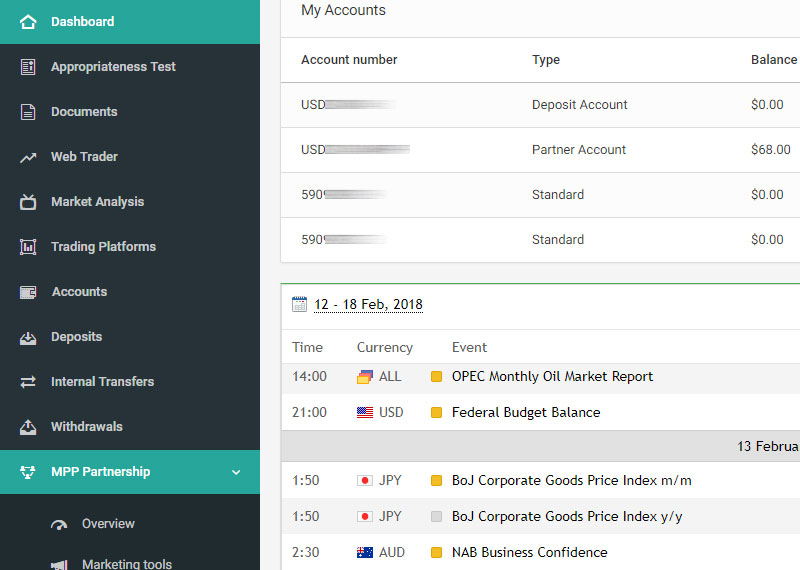Click the Dashboard home icon
Image resolution: width=800 pixels, height=570 pixels.
click(28, 21)
